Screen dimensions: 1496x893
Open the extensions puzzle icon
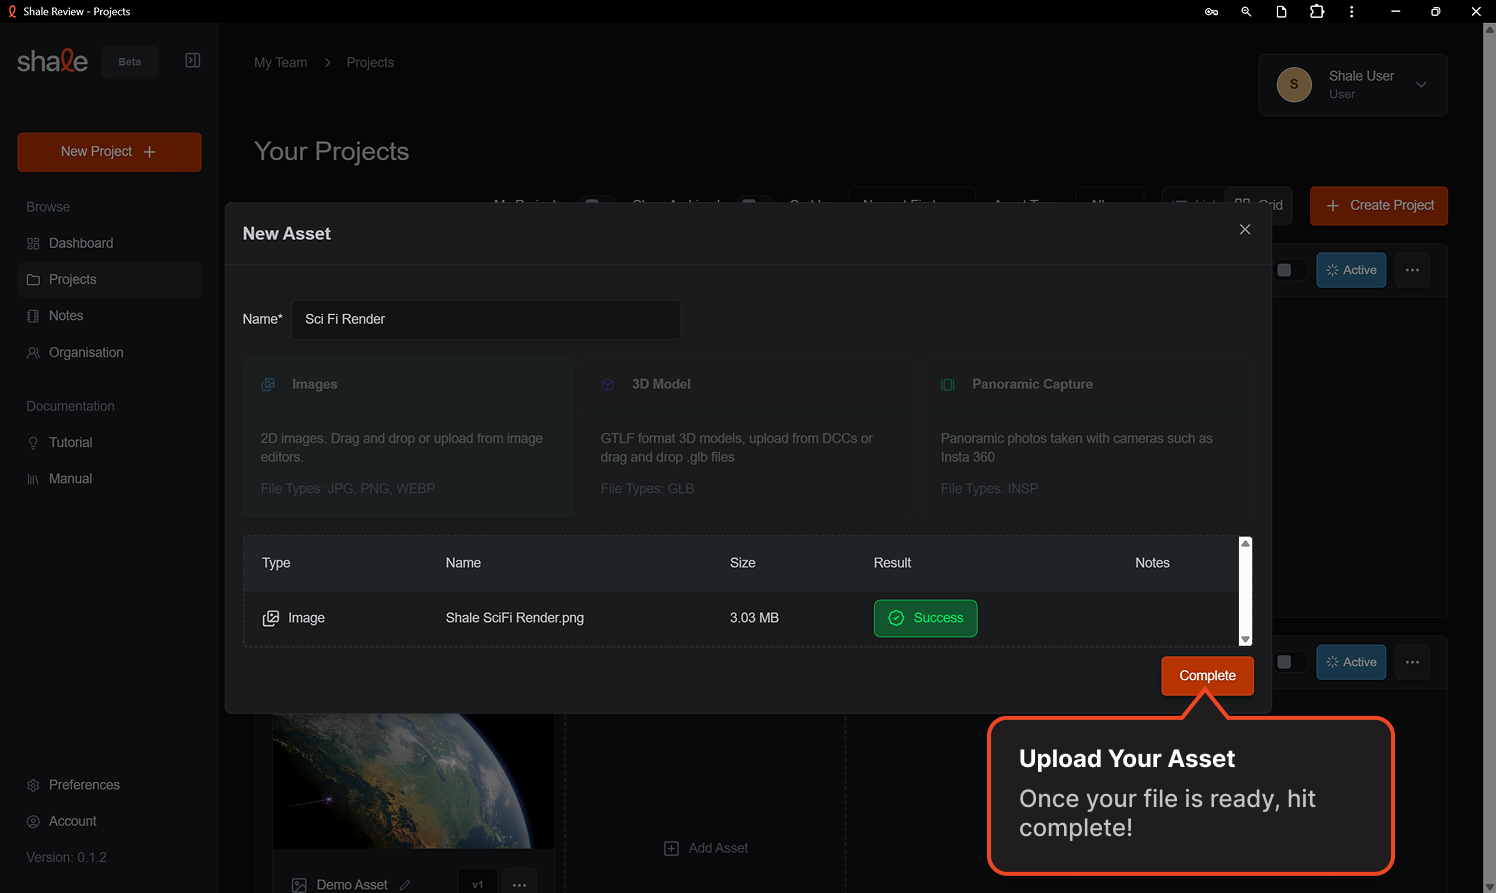1316,12
